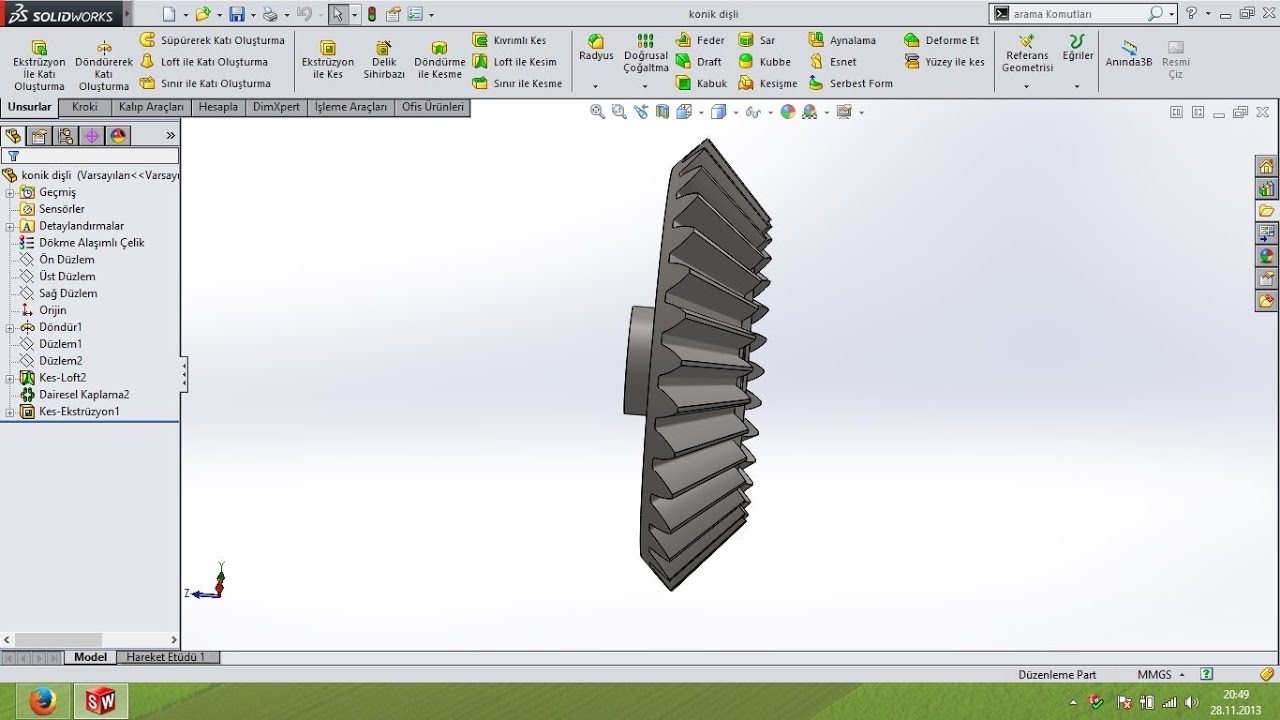Click the Sar wrap tool

(x=757, y=40)
